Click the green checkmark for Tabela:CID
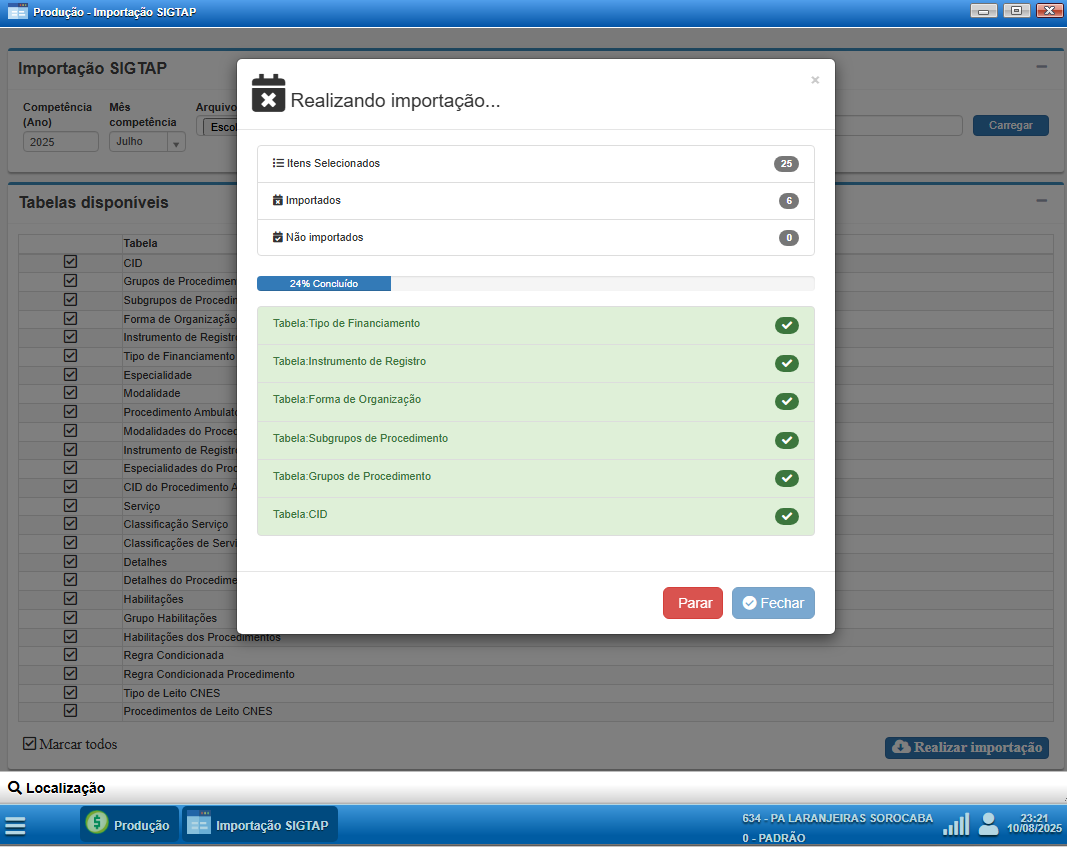Viewport: 1067px width, 847px height. point(786,516)
